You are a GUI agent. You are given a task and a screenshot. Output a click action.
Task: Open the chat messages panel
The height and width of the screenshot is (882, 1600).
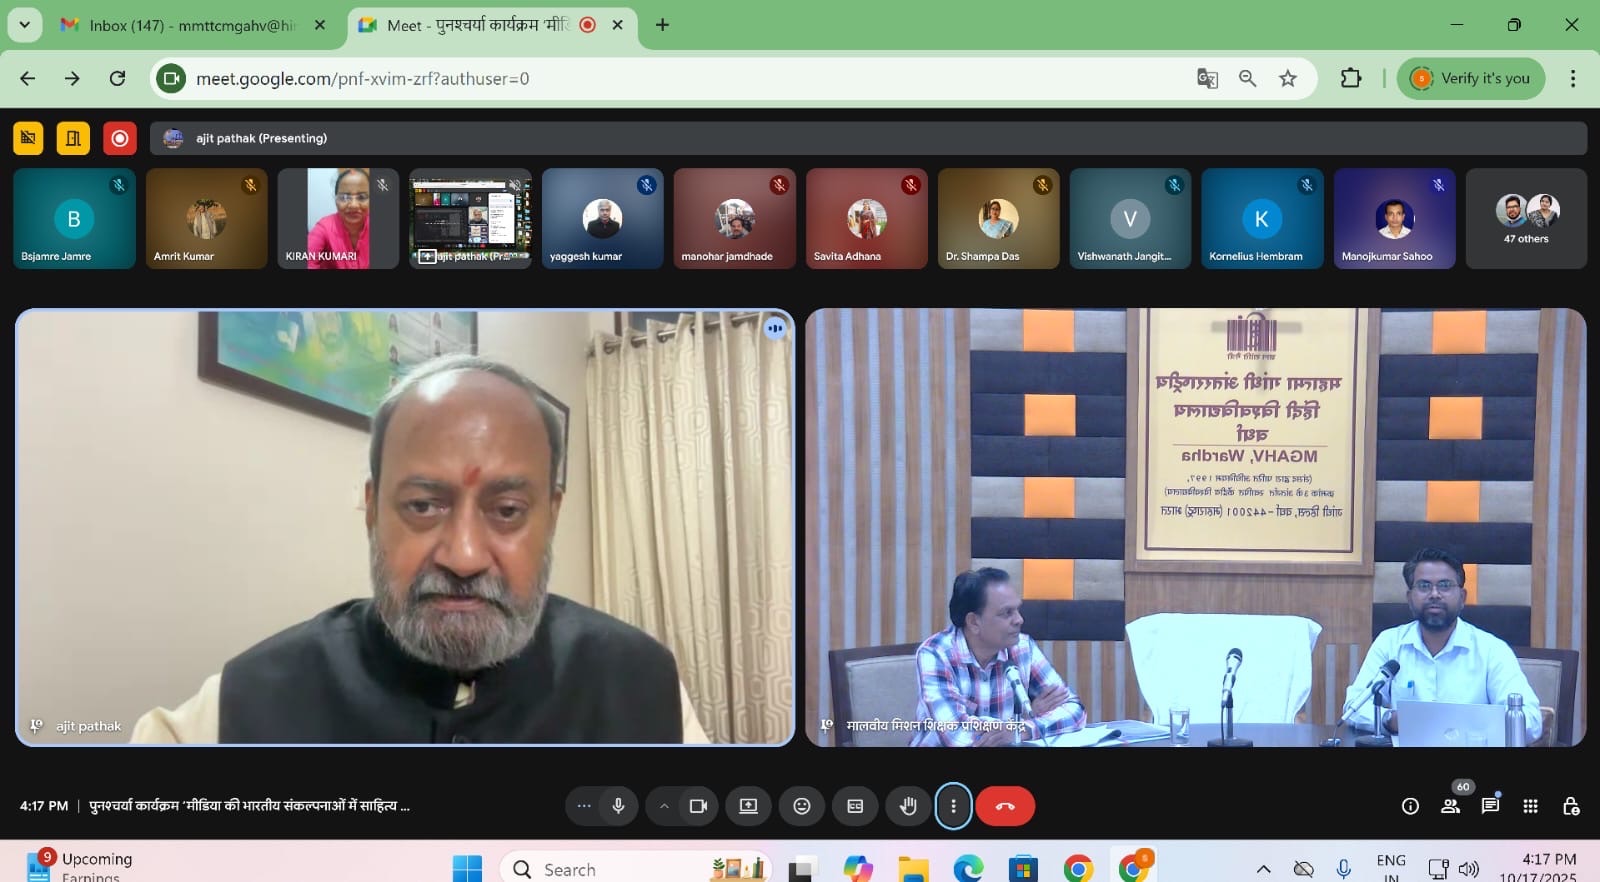tap(1490, 806)
